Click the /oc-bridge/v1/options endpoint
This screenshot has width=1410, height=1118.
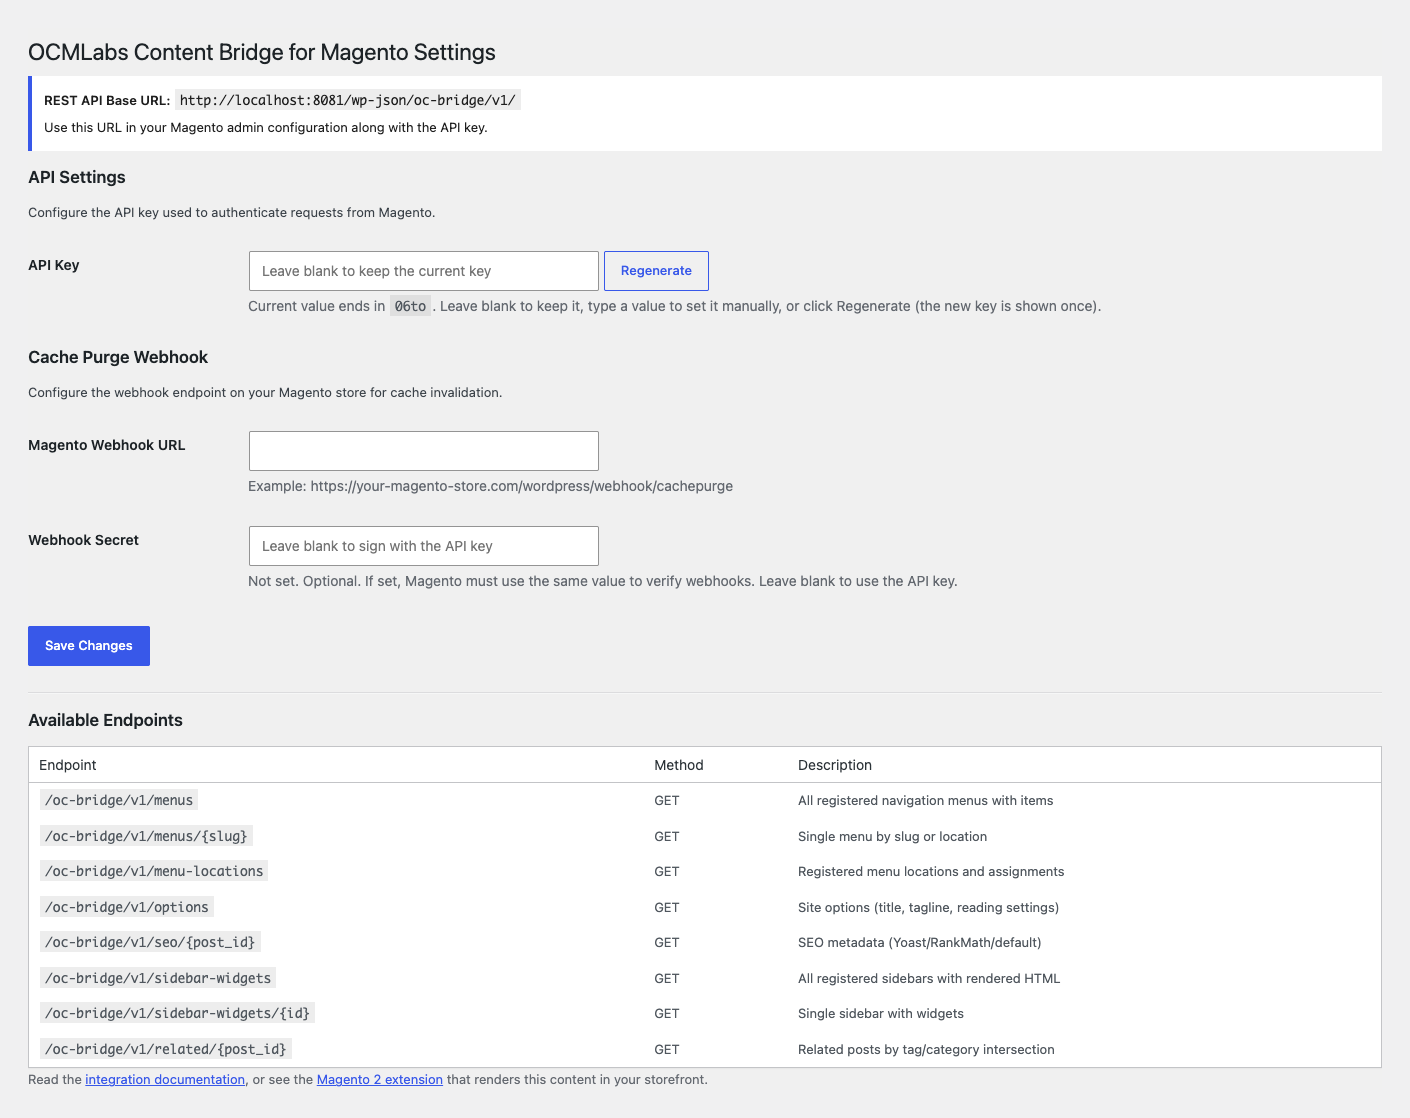[127, 907]
